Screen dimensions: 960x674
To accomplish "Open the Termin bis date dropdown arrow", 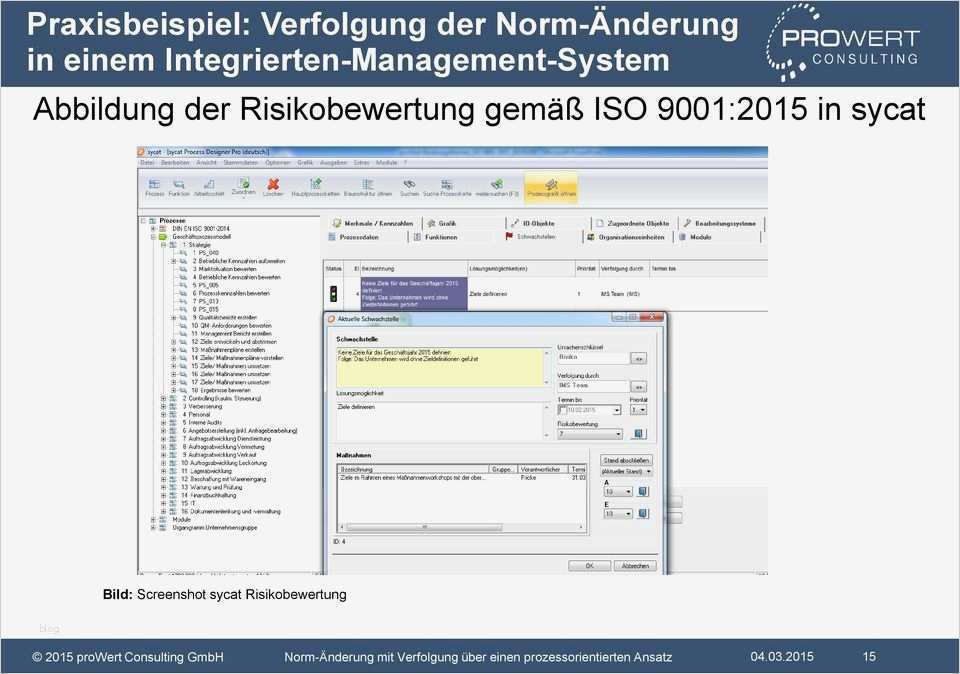I will (617, 410).
